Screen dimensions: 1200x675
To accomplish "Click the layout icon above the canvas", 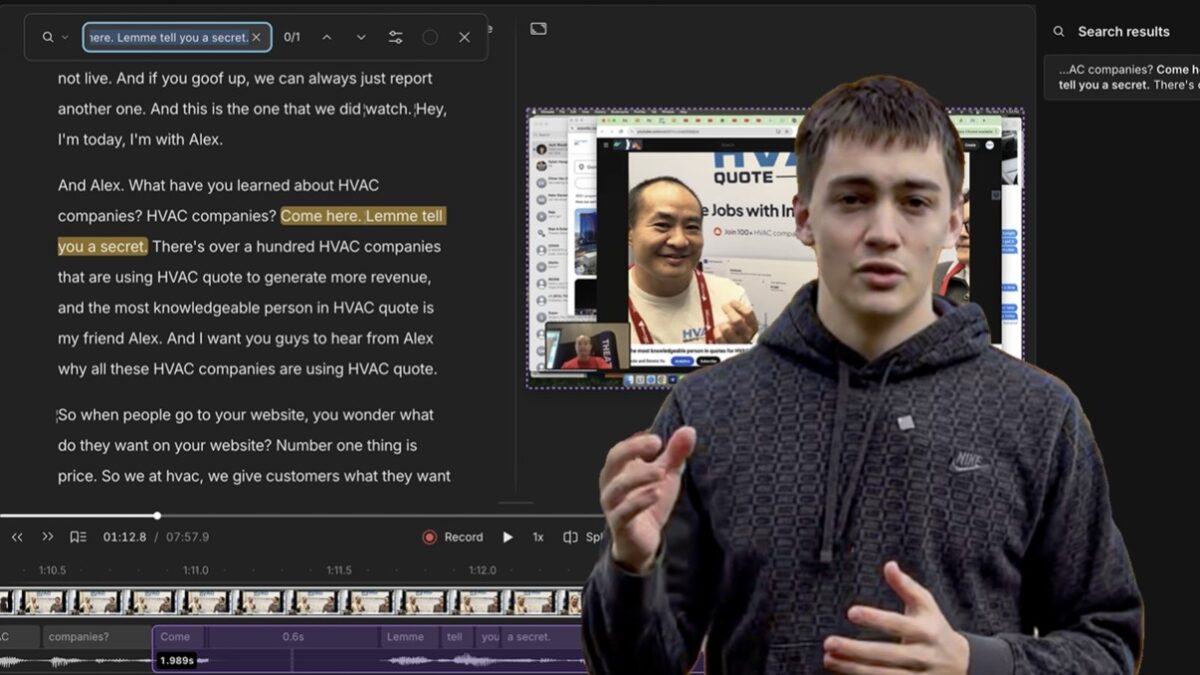I will point(538,29).
